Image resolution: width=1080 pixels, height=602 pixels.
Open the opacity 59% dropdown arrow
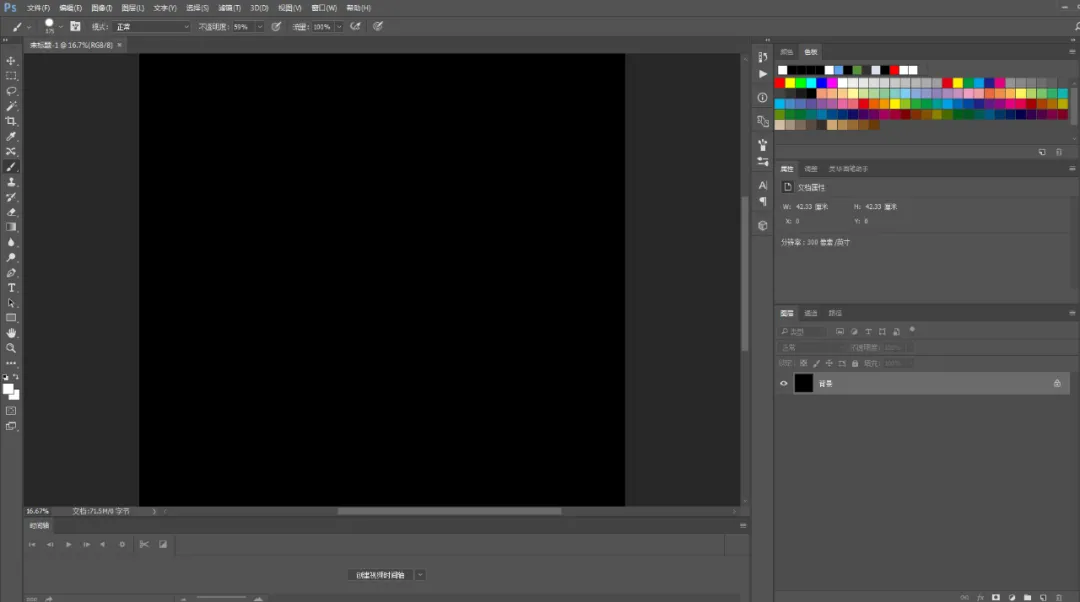coord(260,27)
